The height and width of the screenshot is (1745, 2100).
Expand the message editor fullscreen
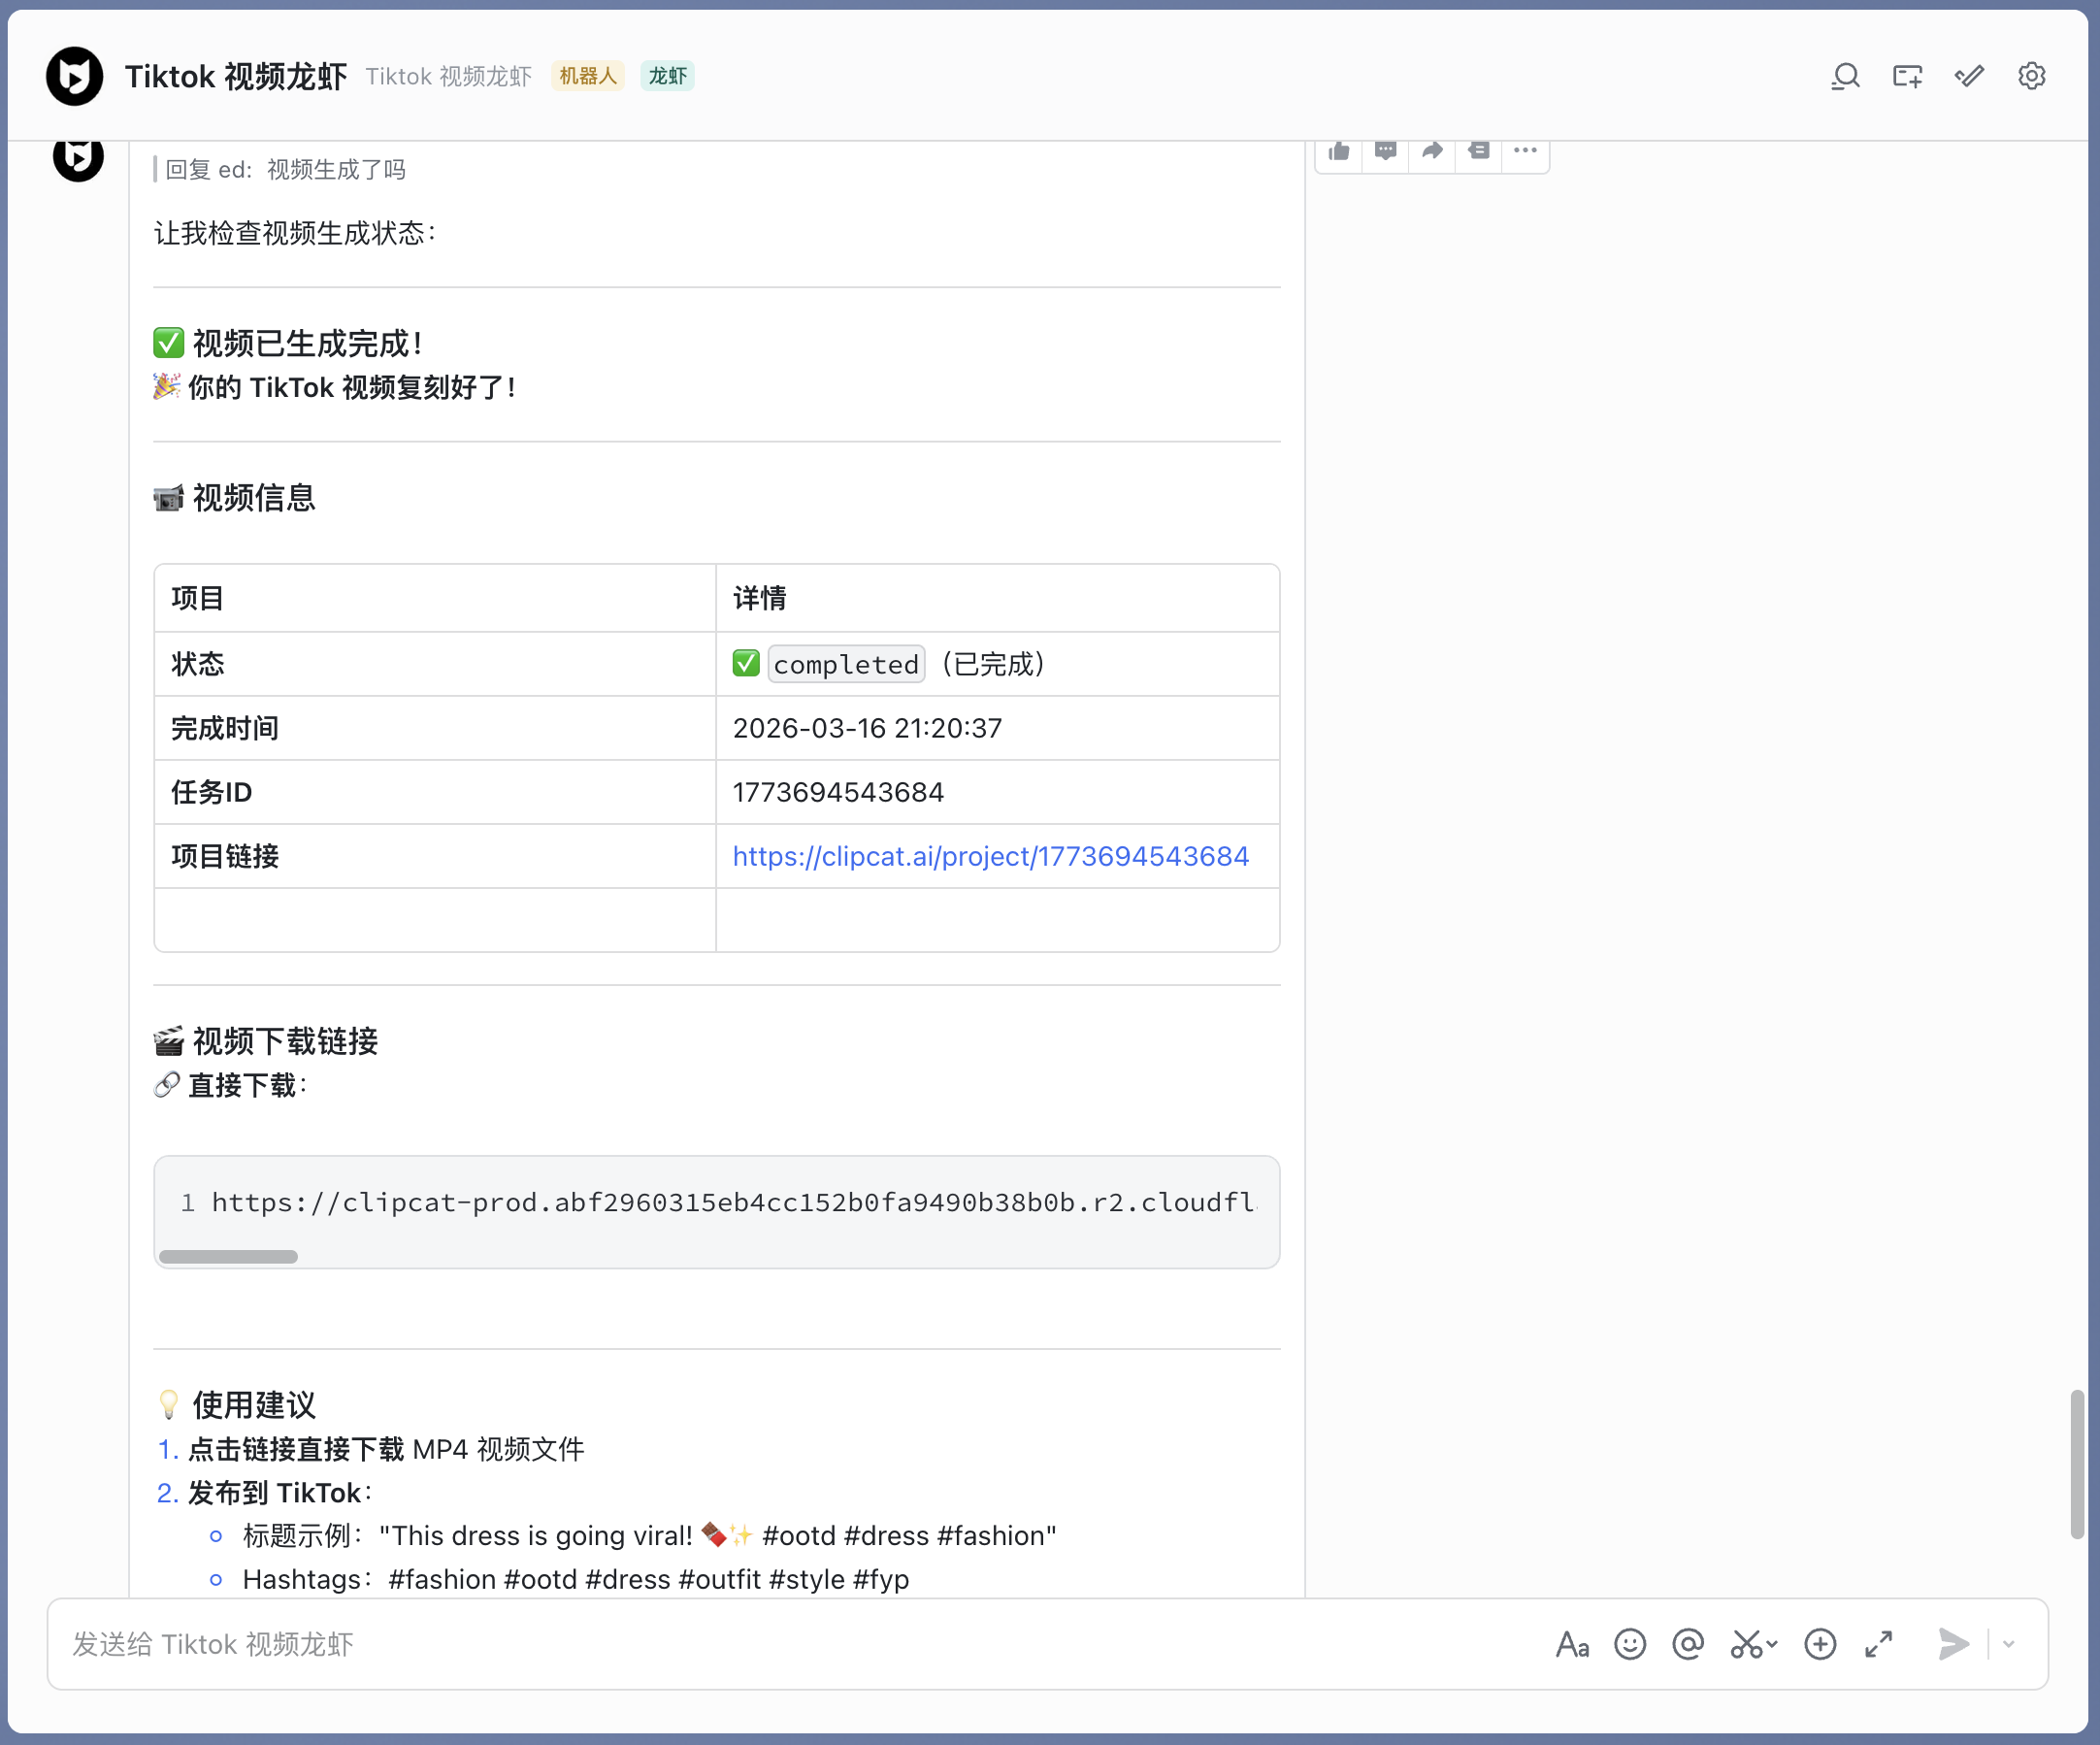[x=1879, y=1644]
